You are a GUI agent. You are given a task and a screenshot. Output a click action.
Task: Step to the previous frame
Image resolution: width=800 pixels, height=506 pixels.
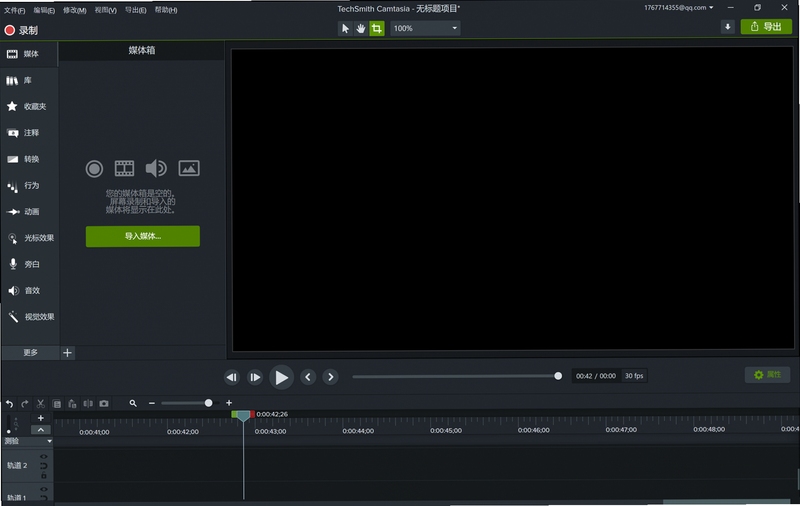click(x=232, y=377)
